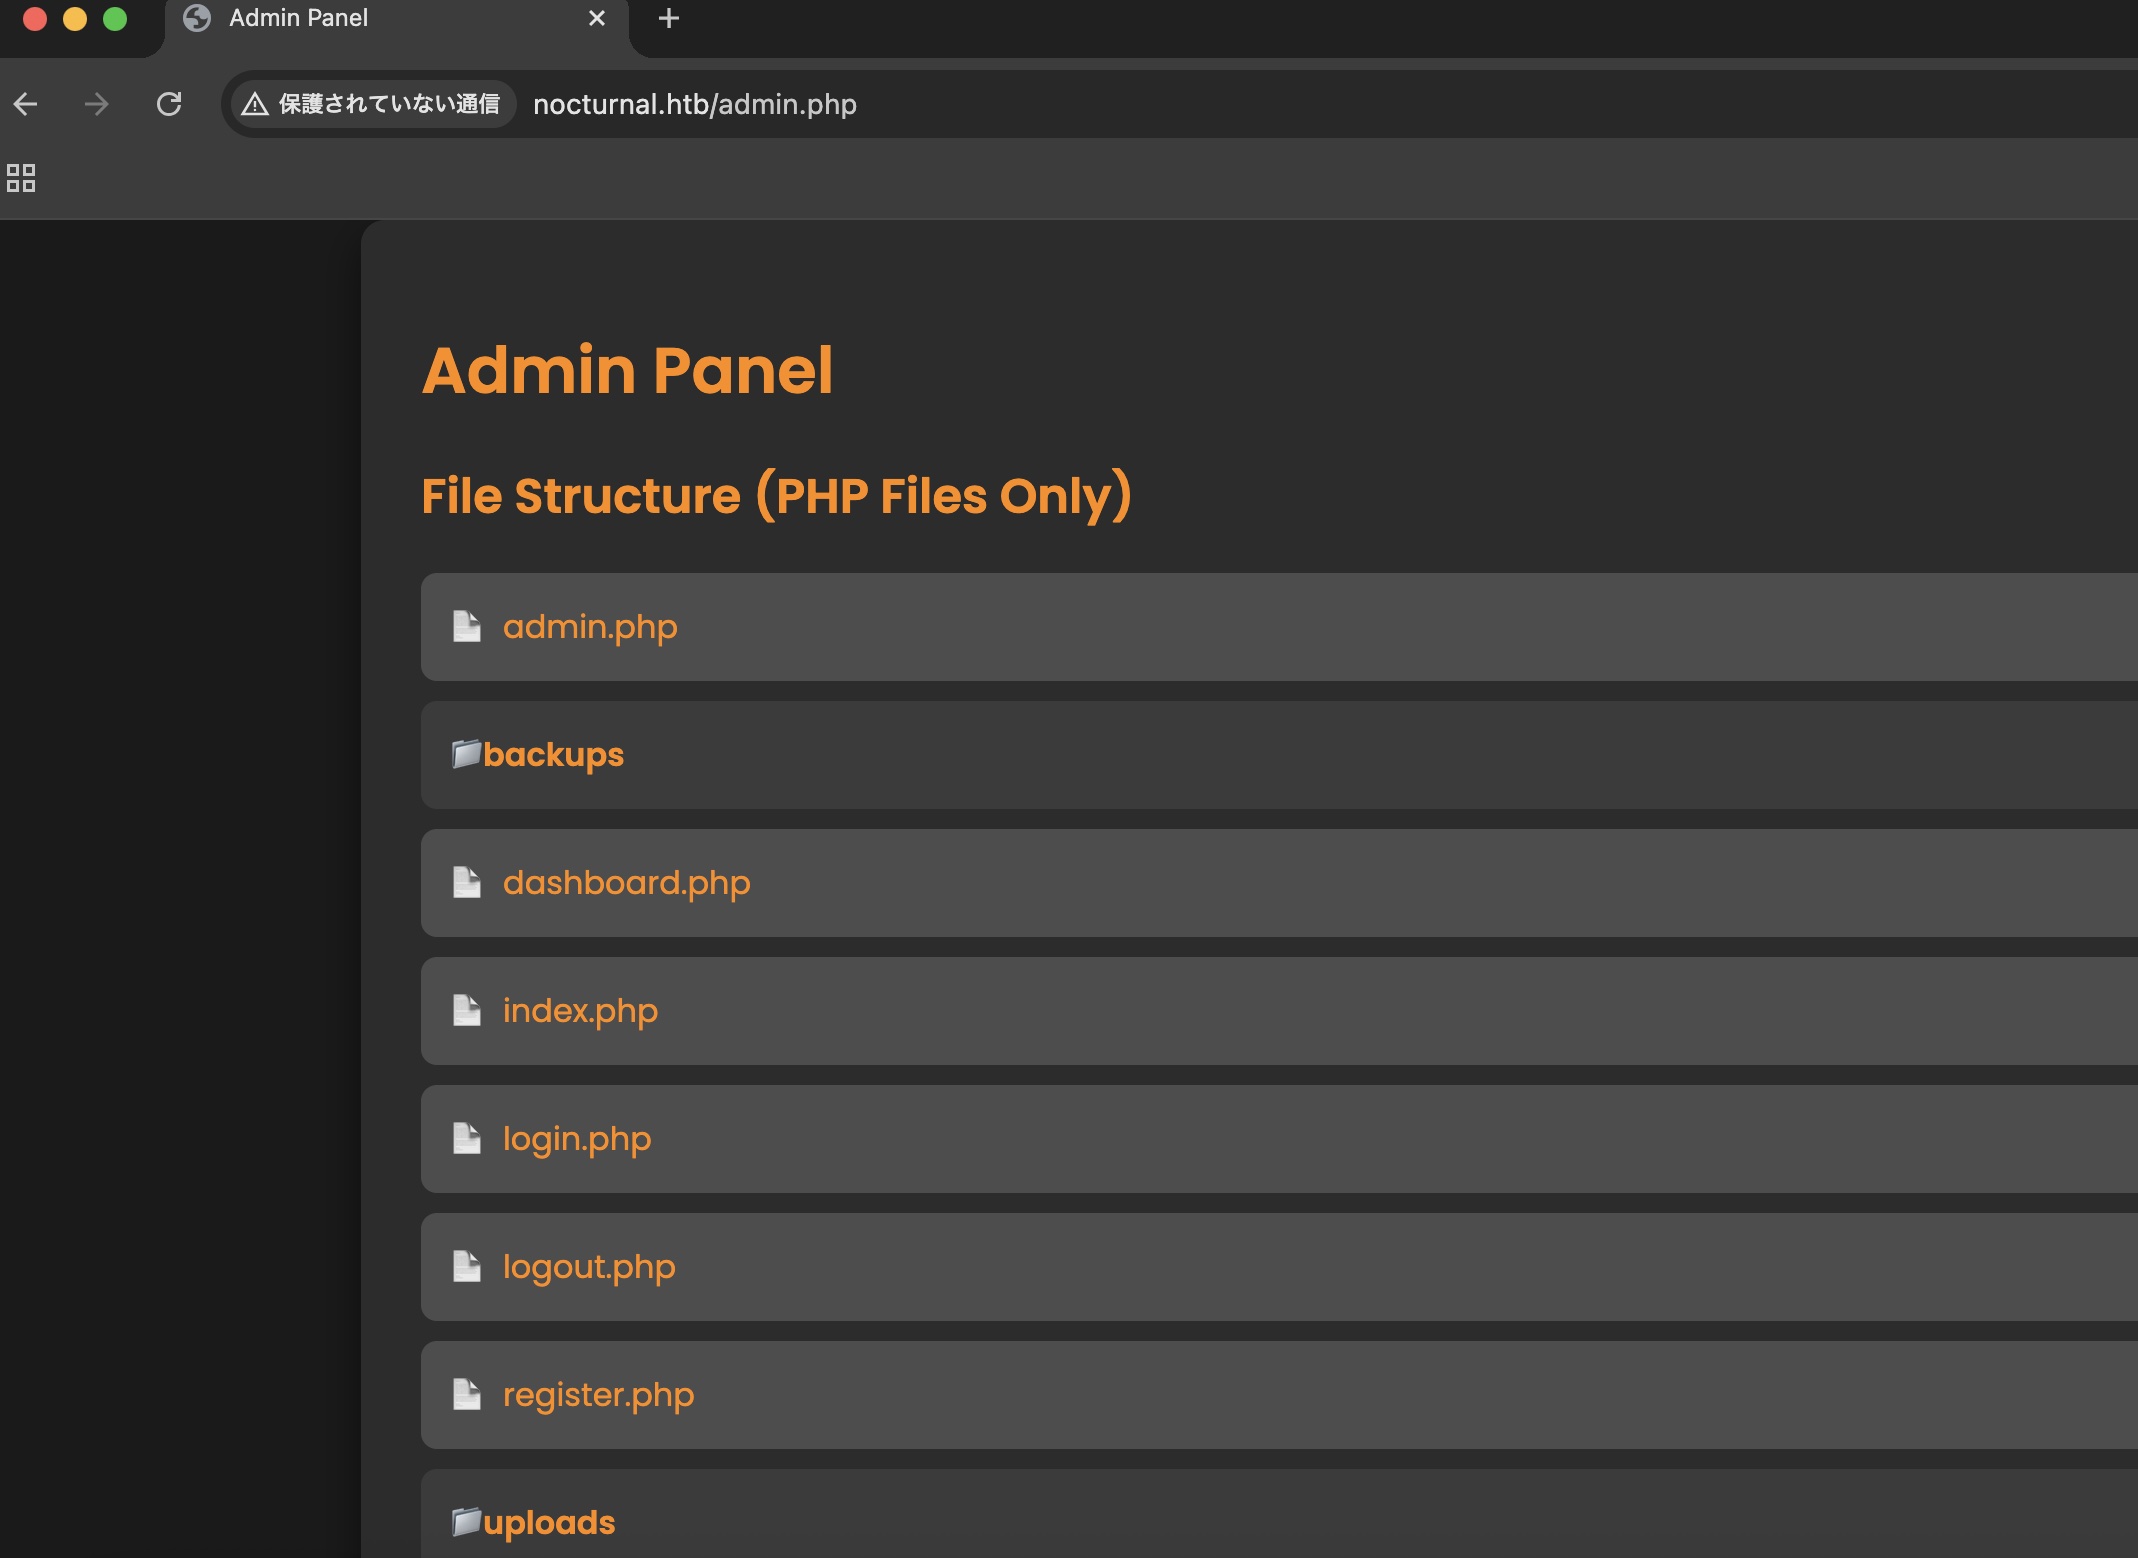
Task: Open the login.php file link
Action: point(577,1139)
